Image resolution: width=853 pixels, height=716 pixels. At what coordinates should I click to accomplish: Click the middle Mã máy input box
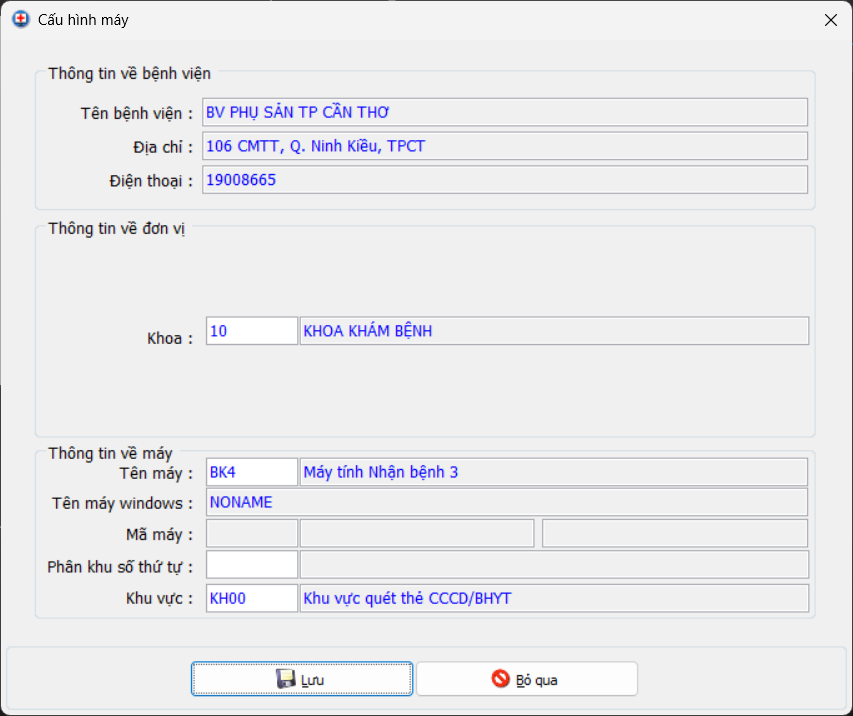pos(417,533)
